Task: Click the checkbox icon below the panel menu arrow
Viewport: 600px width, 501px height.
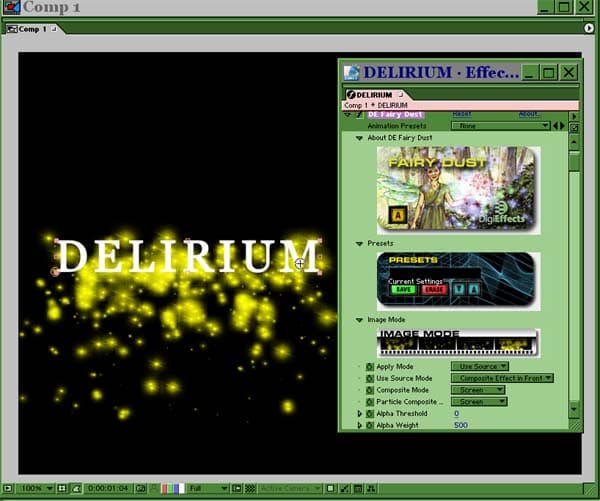Action: [x=574, y=128]
